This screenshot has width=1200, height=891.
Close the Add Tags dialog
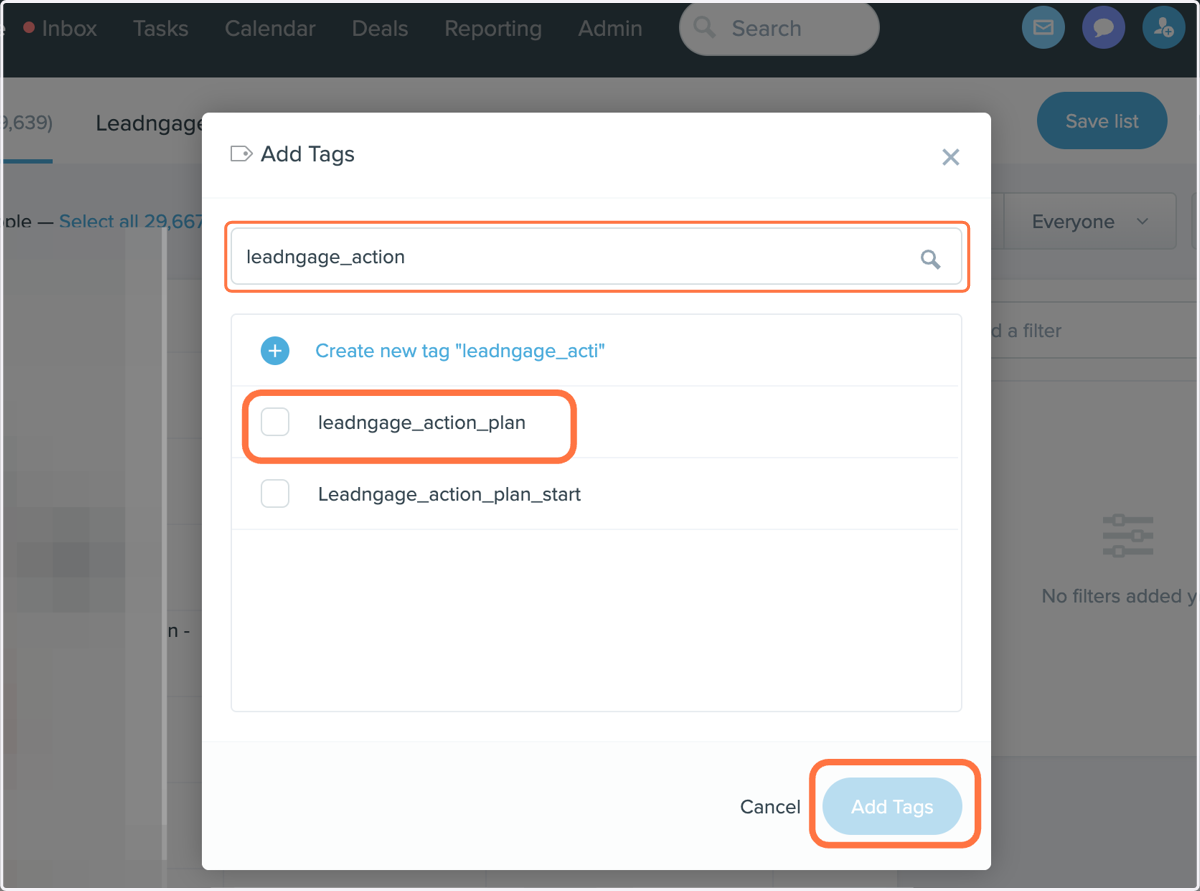(x=951, y=157)
